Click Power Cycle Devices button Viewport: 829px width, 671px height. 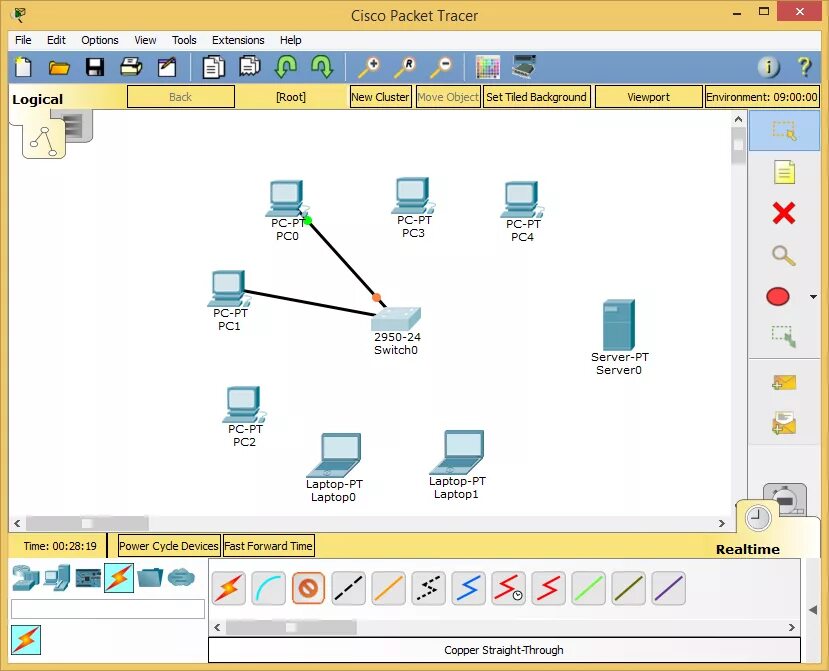click(x=169, y=546)
